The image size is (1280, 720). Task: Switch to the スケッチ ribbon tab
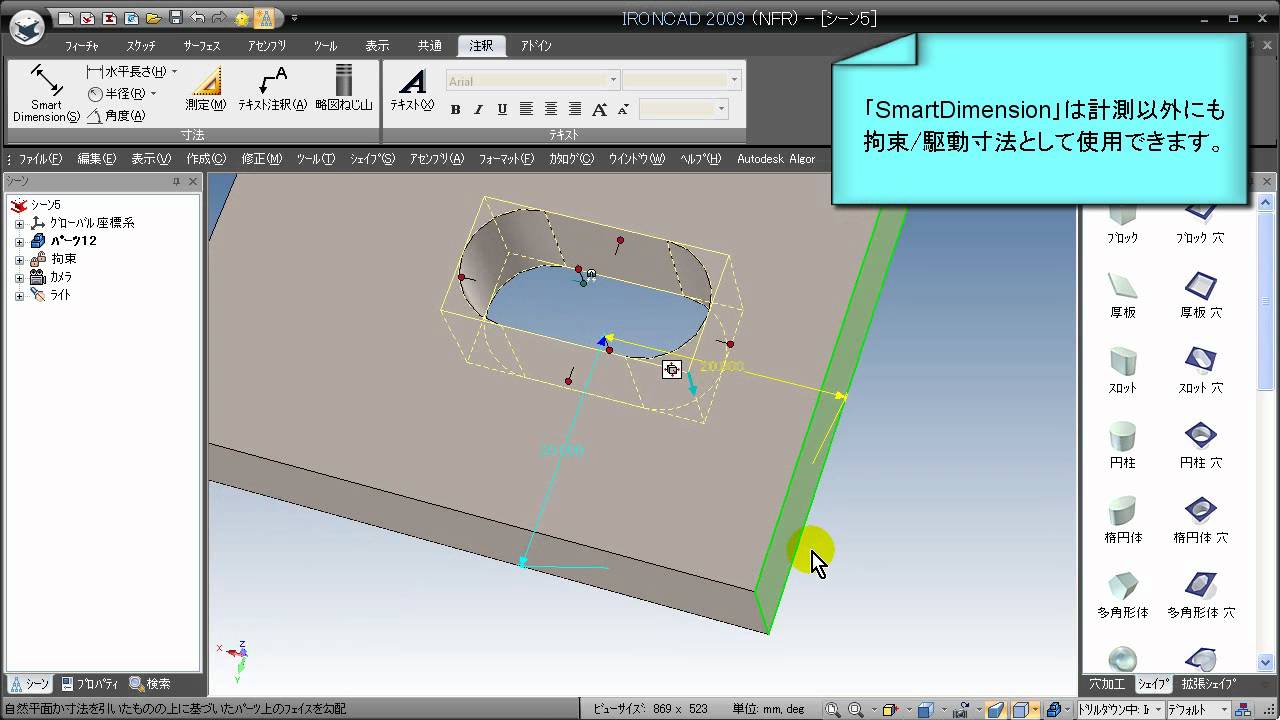click(x=140, y=46)
